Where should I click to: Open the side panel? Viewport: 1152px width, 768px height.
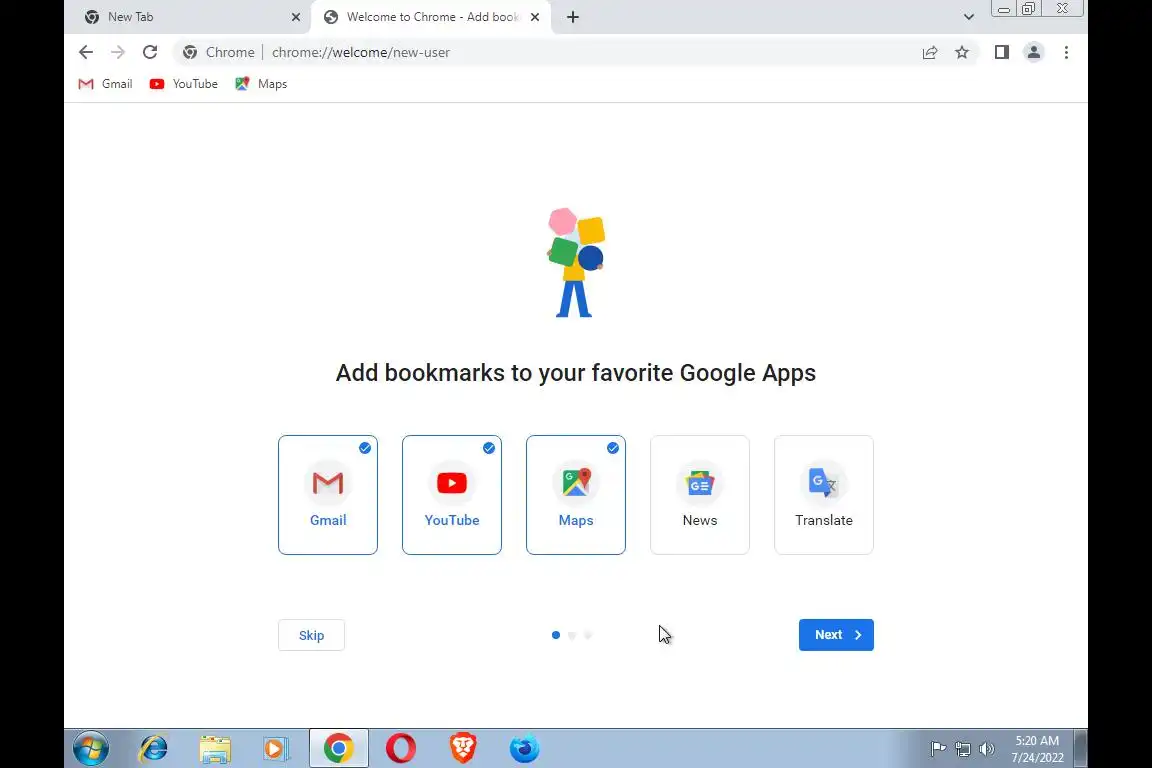1001,52
